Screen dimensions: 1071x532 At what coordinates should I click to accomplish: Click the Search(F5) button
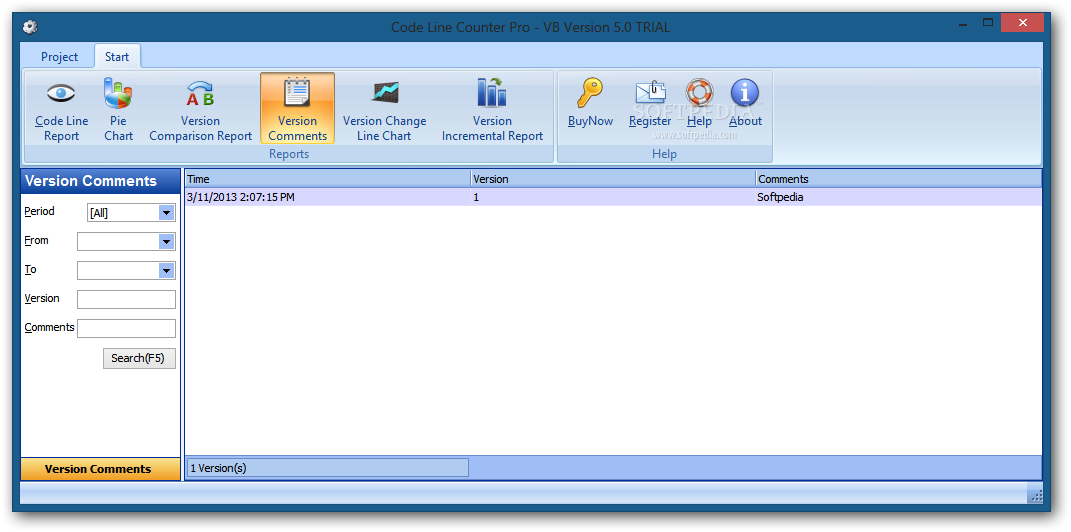click(x=139, y=358)
